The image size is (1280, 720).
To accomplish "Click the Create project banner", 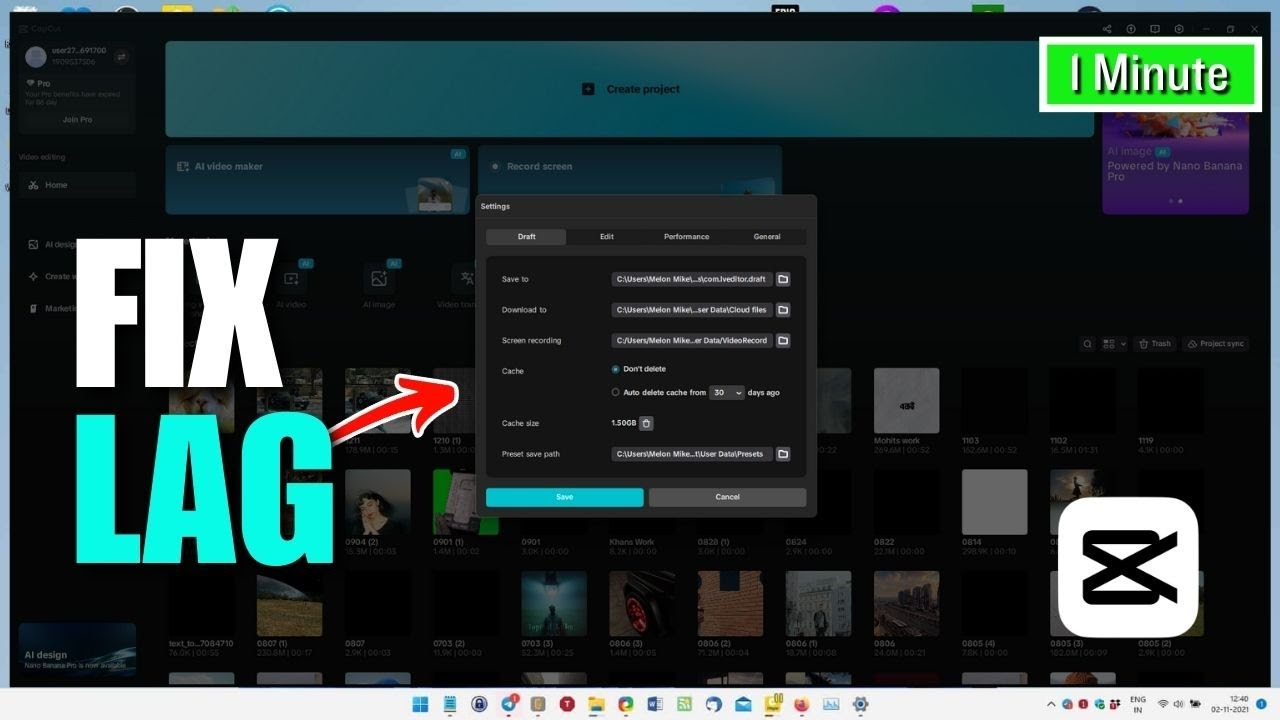I will (x=629, y=89).
